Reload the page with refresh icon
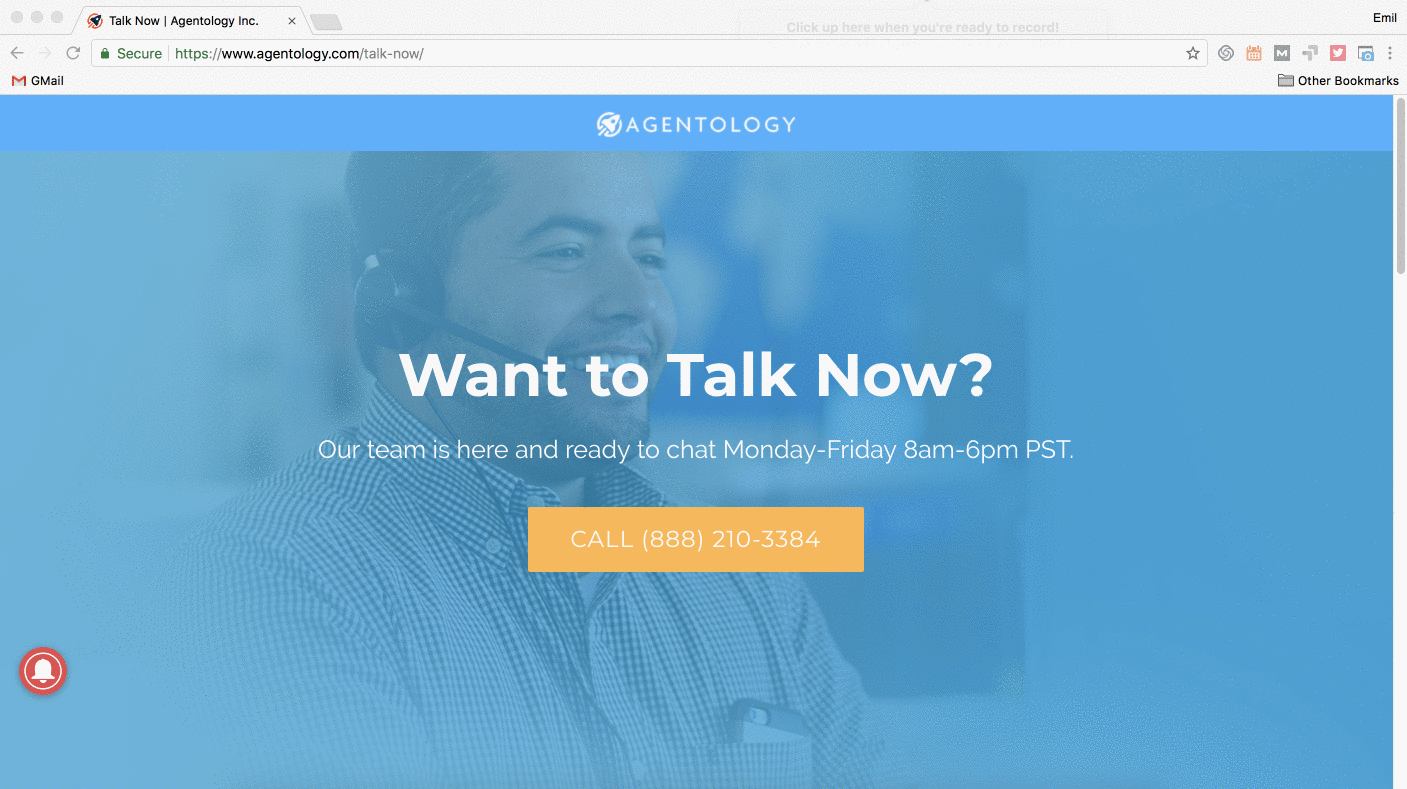1407x789 pixels. pos(73,54)
